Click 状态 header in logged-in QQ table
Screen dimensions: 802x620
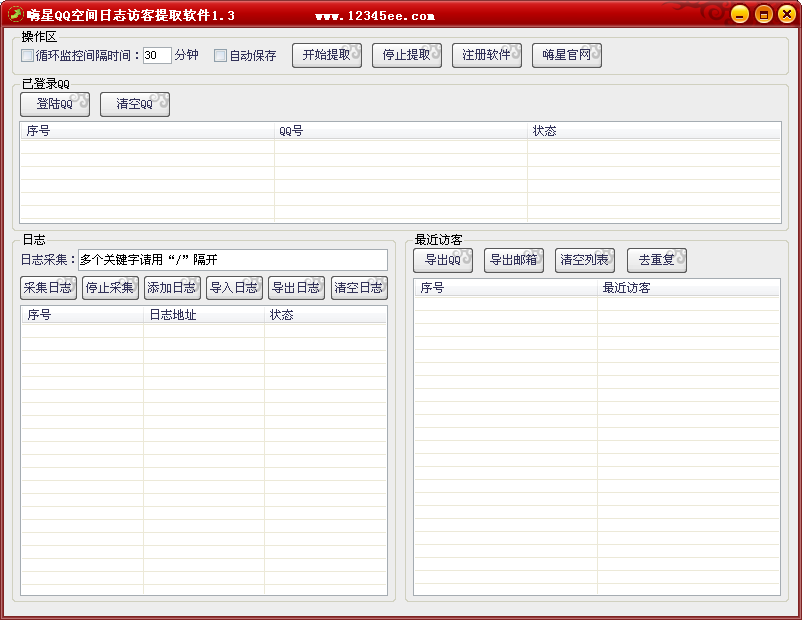click(x=654, y=131)
